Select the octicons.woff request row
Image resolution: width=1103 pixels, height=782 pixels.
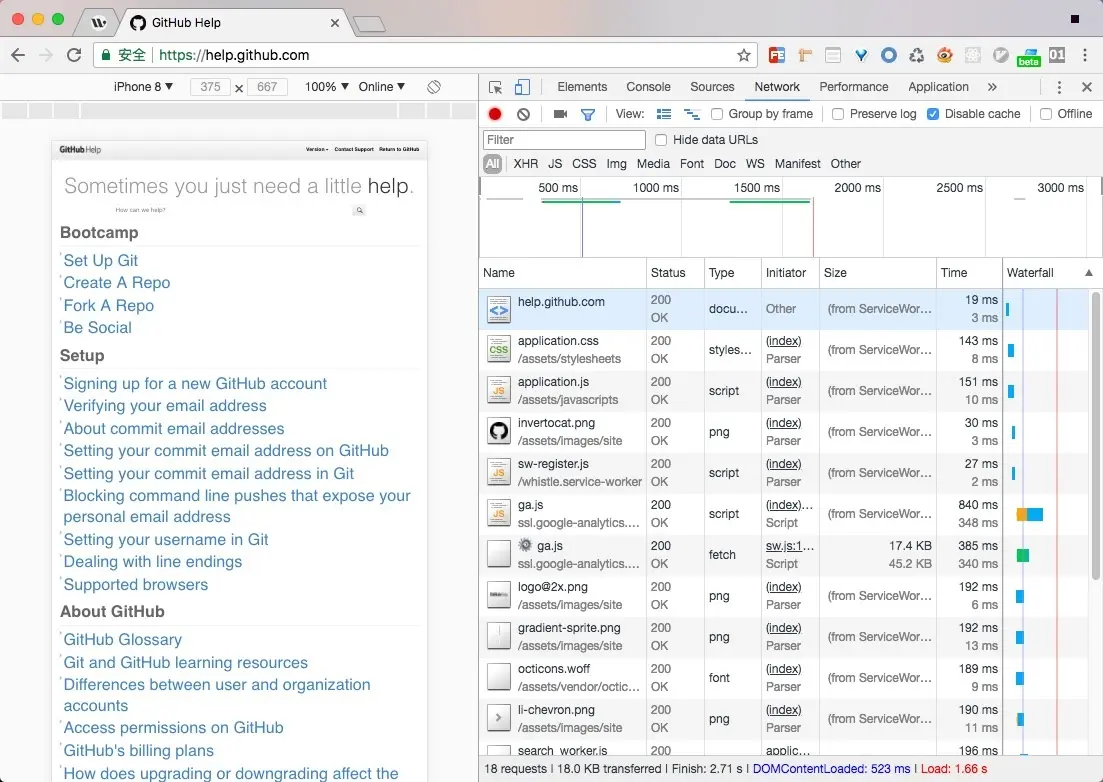(x=784, y=678)
